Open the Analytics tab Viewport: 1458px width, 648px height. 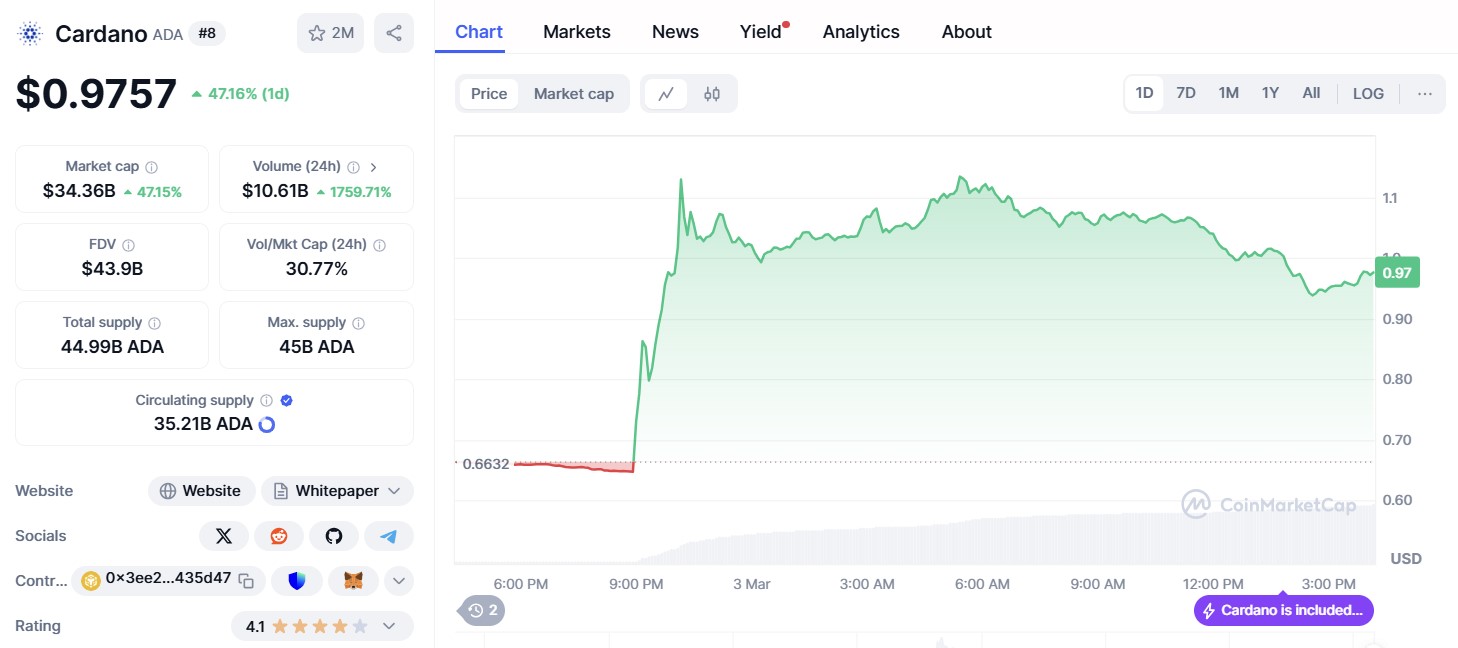861,31
